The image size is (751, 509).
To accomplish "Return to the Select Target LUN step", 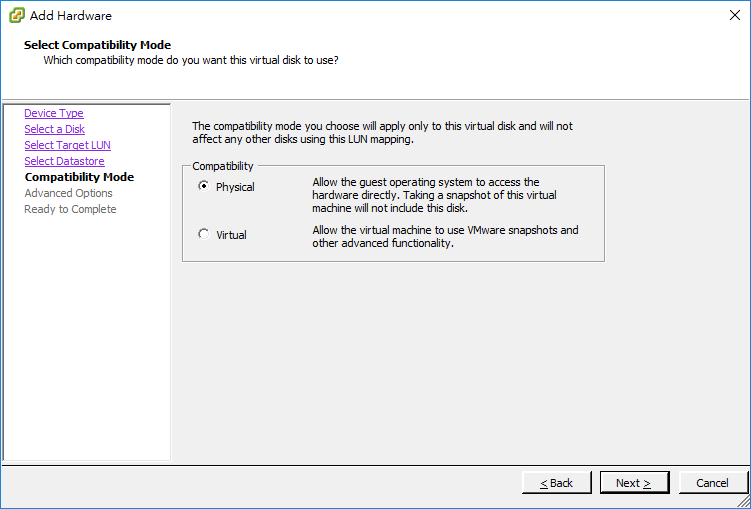I will [x=68, y=145].
